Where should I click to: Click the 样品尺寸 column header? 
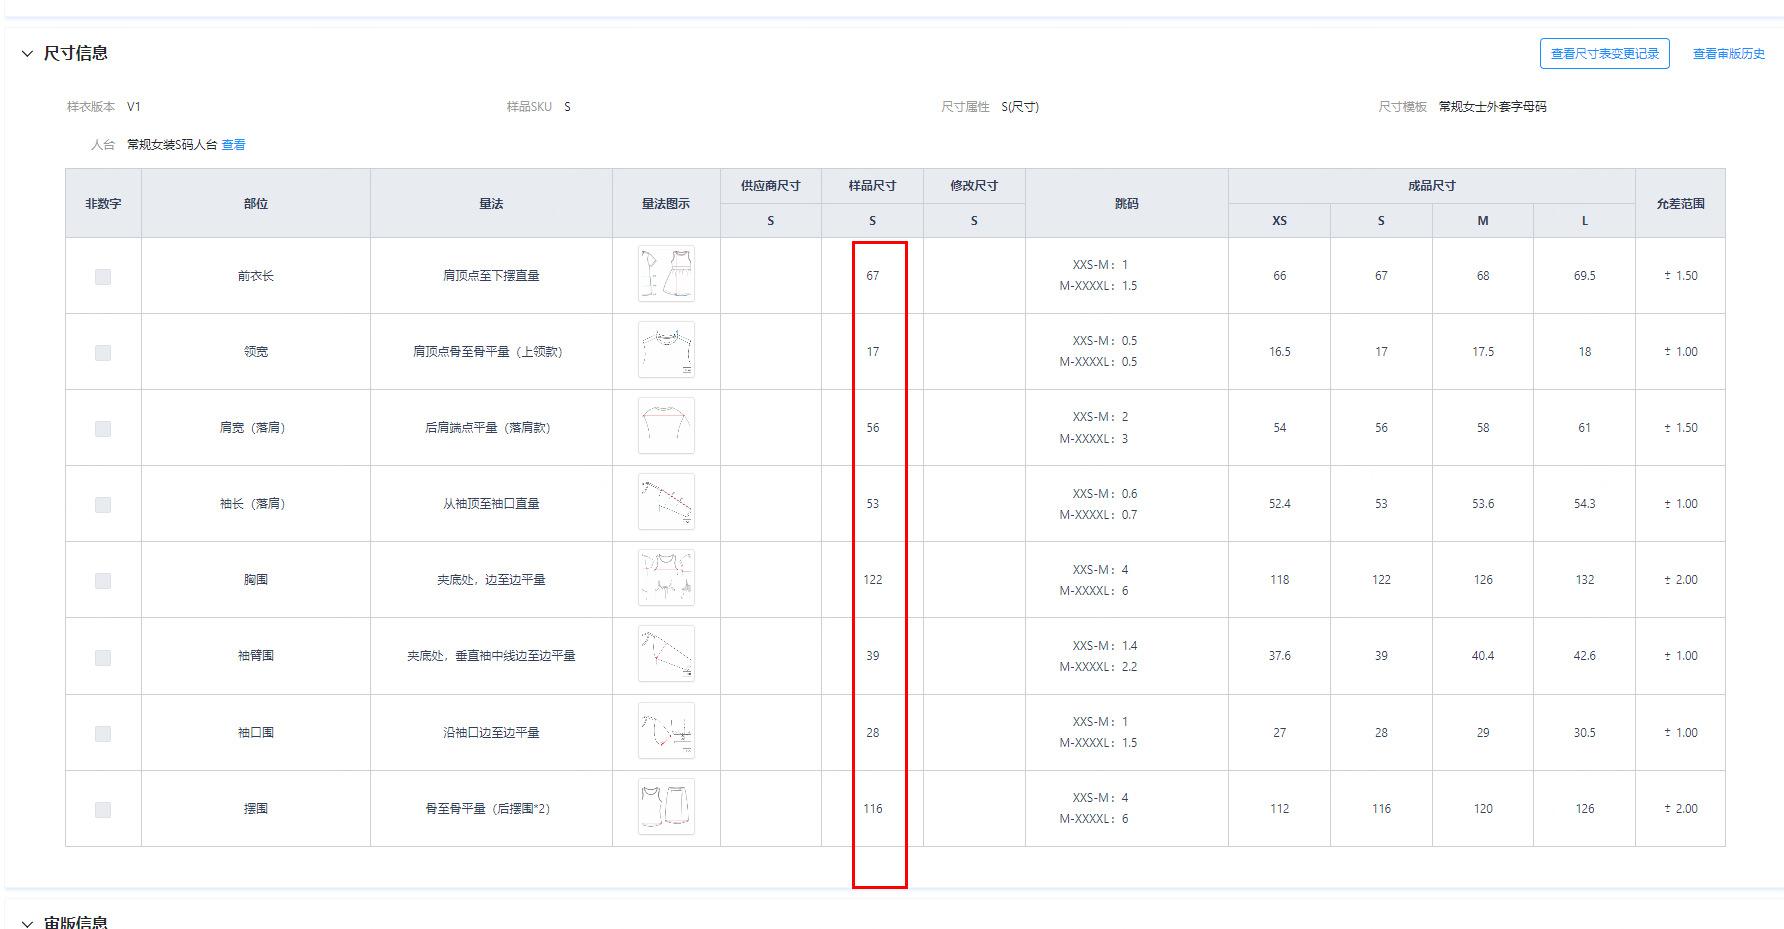[x=872, y=186]
